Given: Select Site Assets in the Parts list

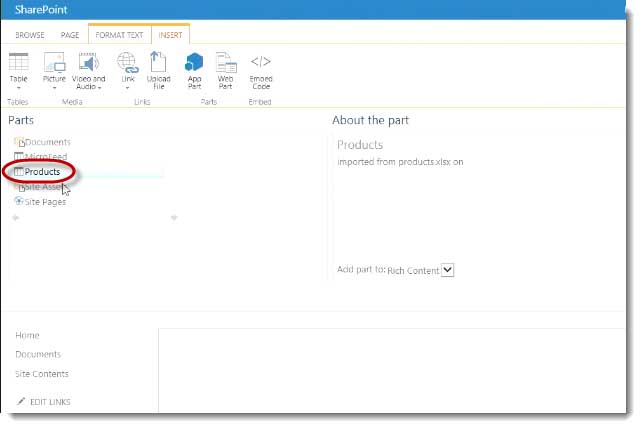Looking at the screenshot, I should click(43, 187).
